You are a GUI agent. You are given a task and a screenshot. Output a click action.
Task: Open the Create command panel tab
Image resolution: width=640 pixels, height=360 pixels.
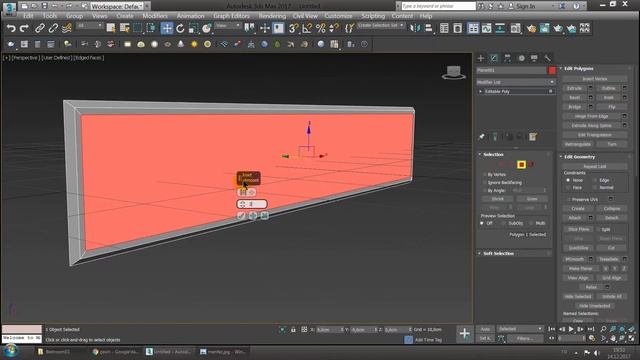click(x=481, y=58)
